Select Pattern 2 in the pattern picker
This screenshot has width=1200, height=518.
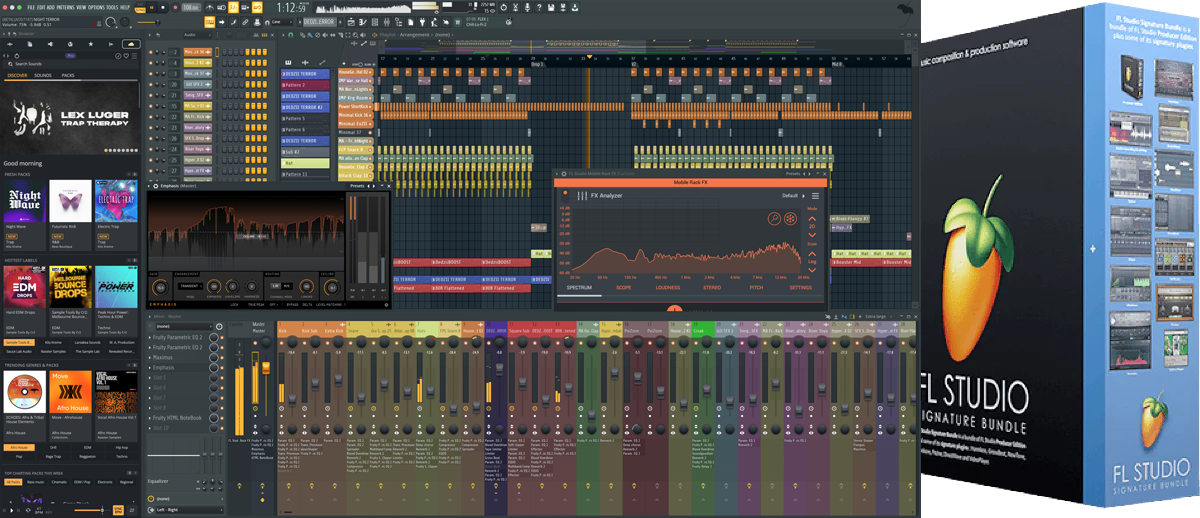[x=305, y=85]
